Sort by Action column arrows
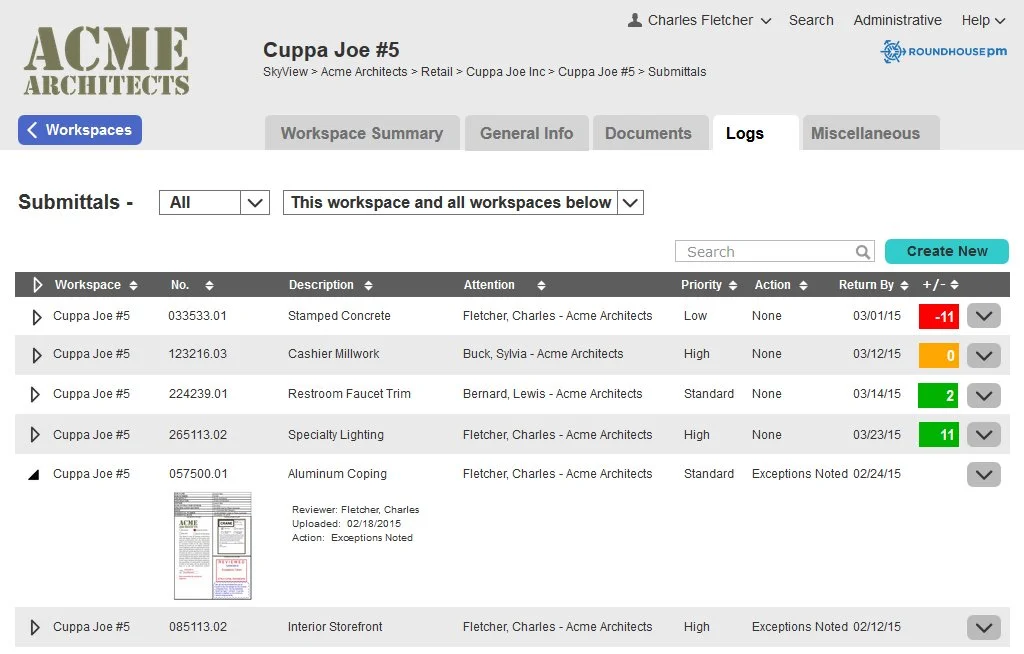The image size is (1024, 654). point(803,286)
